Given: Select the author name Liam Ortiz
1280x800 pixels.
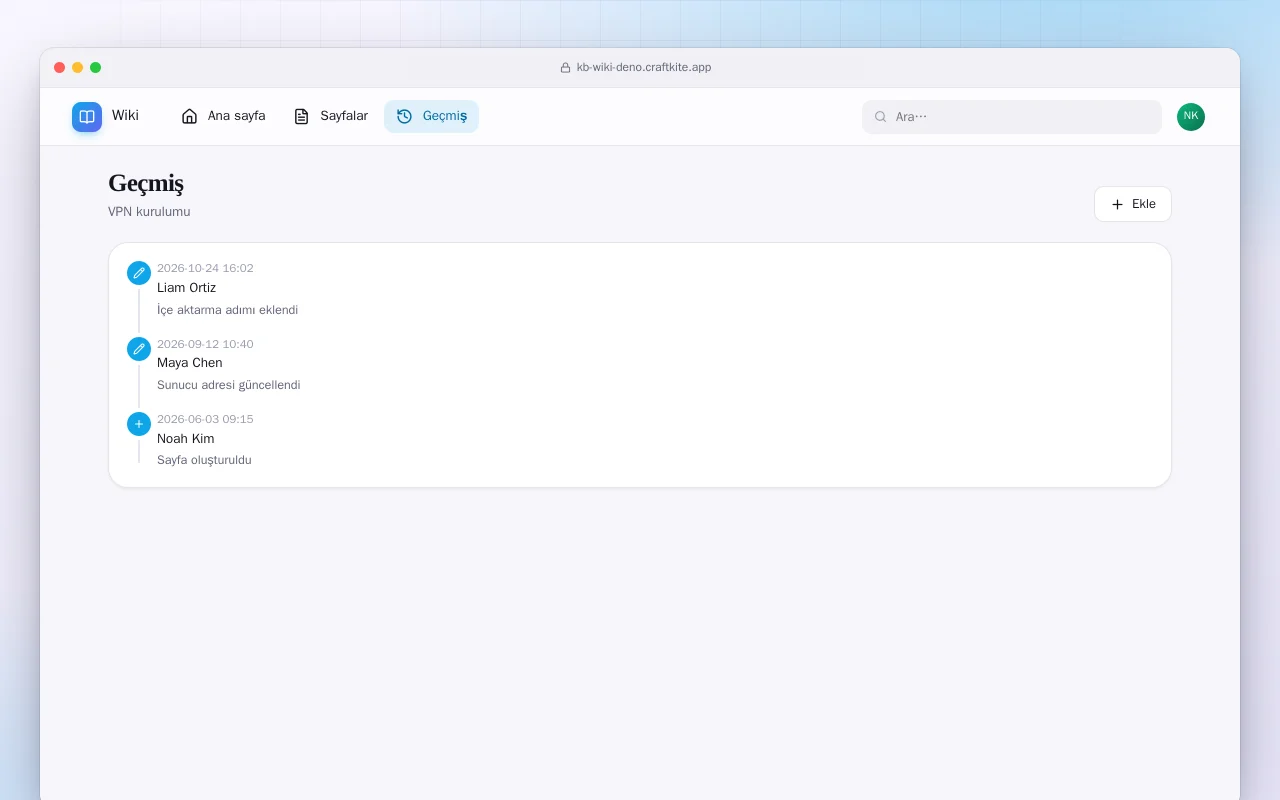Looking at the screenshot, I should pyautogui.click(x=186, y=288).
